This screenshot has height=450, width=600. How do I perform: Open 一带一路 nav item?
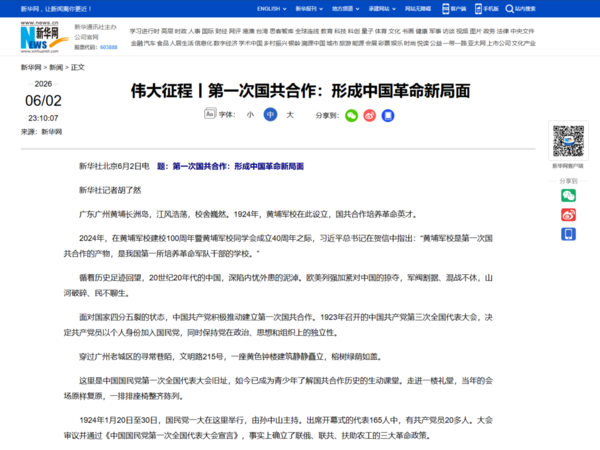(457, 43)
